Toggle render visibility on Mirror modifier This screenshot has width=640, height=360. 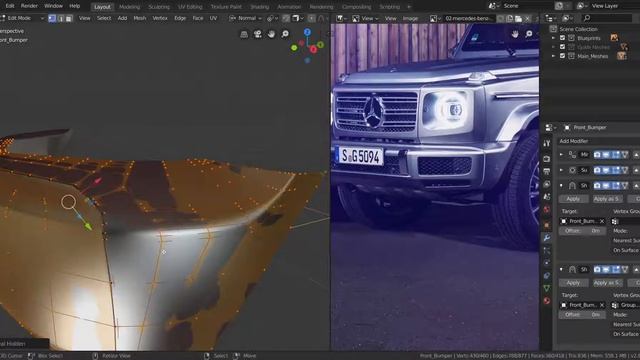597,155
